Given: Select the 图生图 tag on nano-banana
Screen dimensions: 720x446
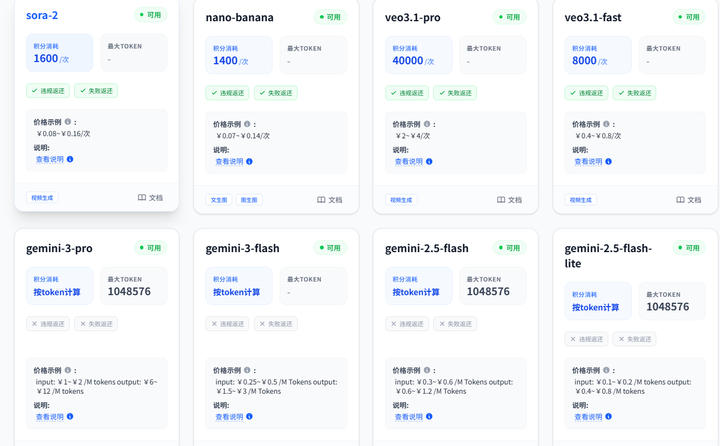Looking at the screenshot, I should click(x=249, y=200).
